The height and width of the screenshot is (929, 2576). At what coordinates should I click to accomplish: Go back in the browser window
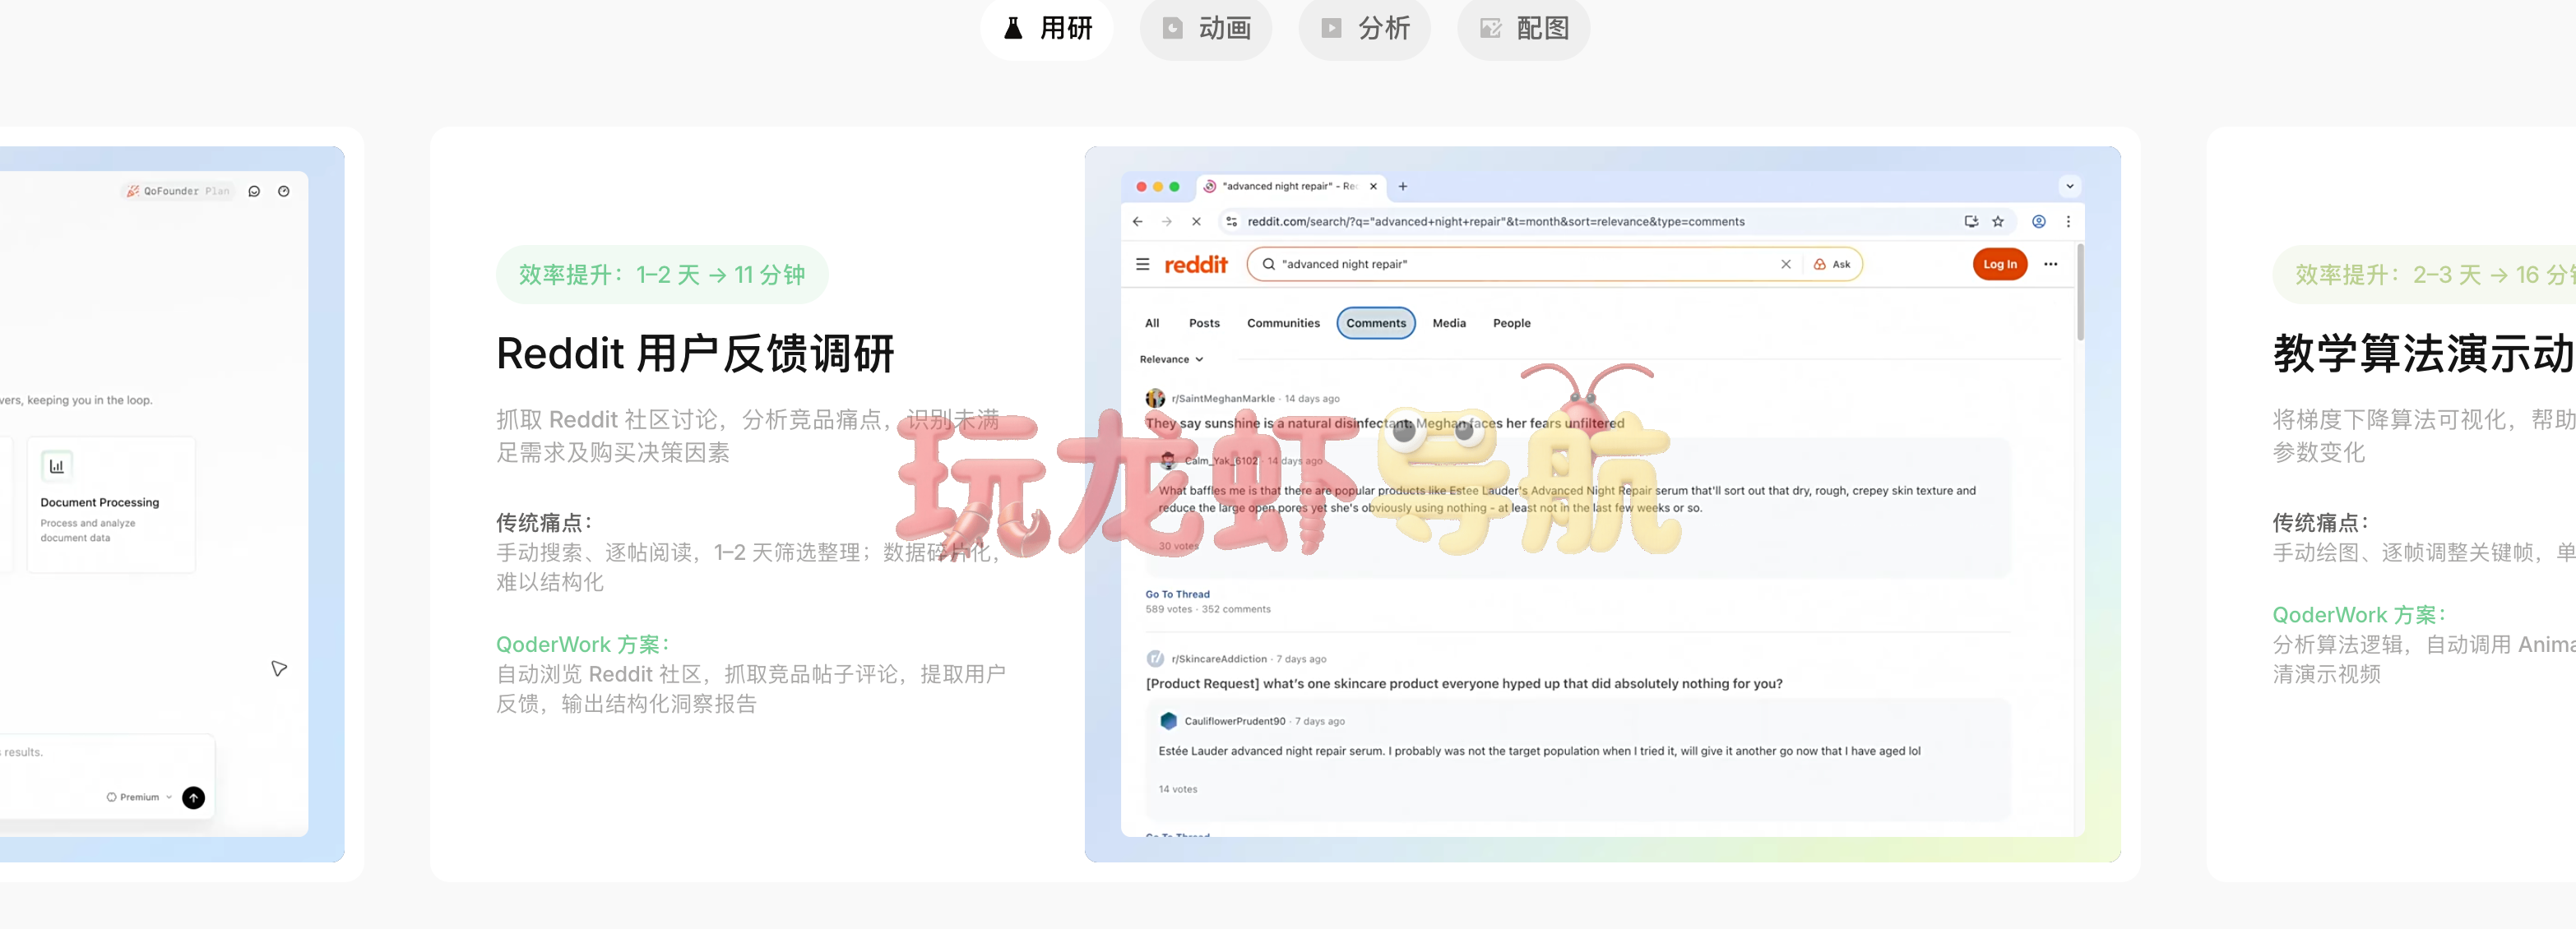pyautogui.click(x=1137, y=221)
